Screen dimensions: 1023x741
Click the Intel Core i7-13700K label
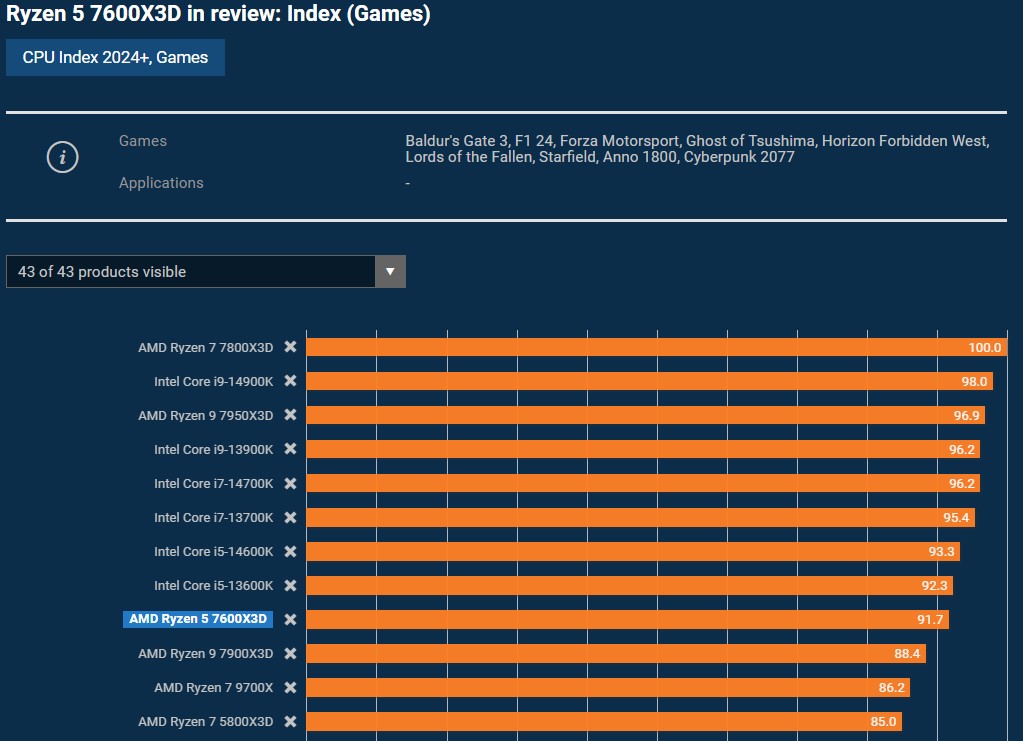[x=213, y=517]
